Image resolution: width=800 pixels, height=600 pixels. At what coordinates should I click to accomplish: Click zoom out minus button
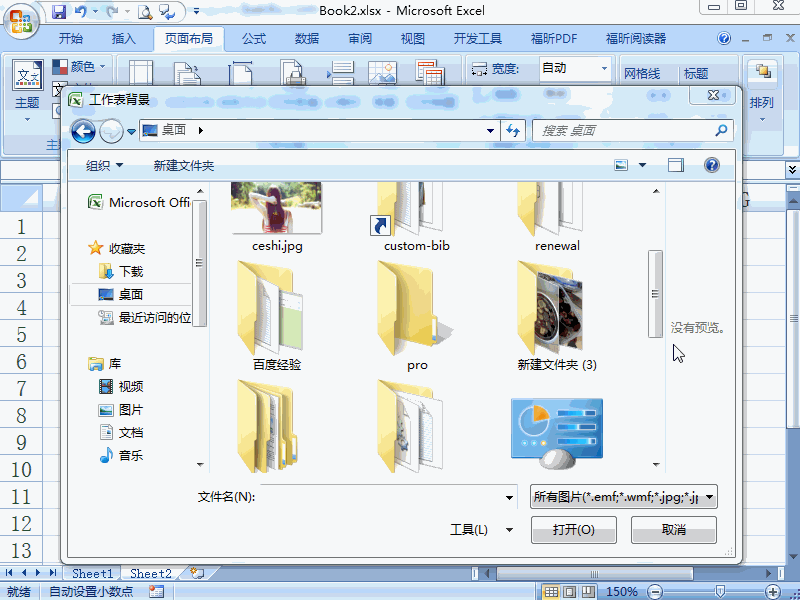pyautogui.click(x=655, y=592)
